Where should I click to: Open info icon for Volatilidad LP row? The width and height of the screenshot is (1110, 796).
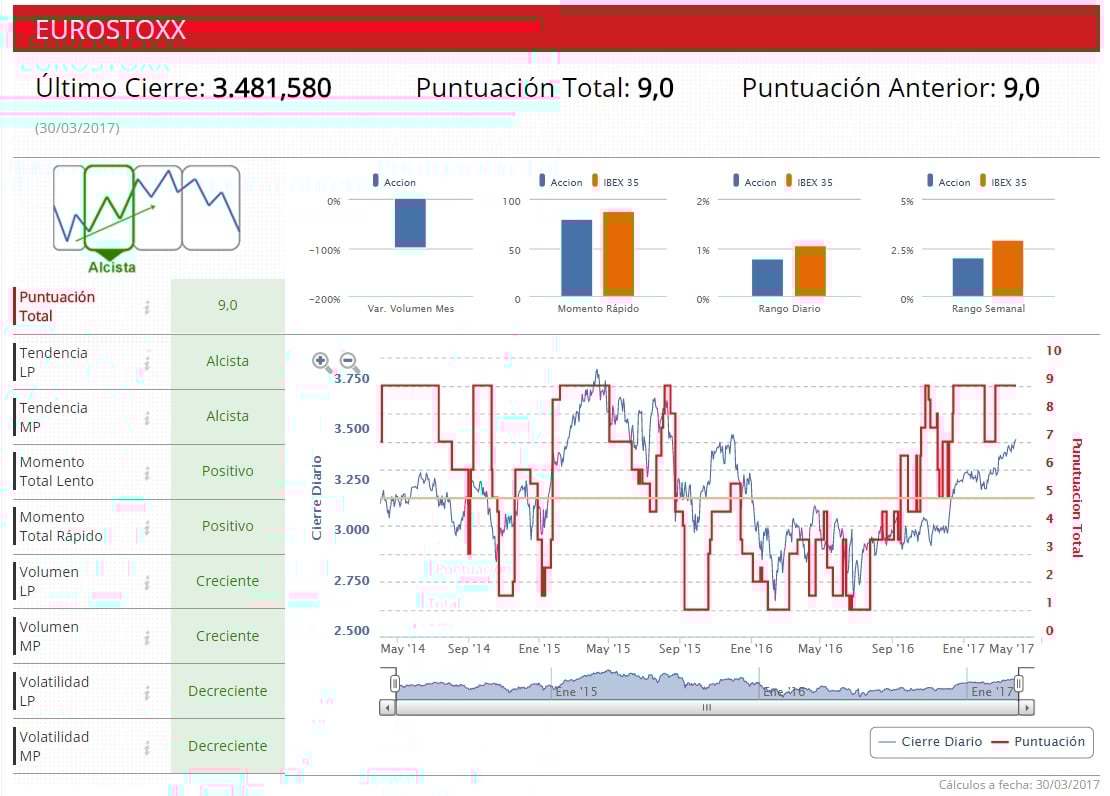(x=147, y=692)
